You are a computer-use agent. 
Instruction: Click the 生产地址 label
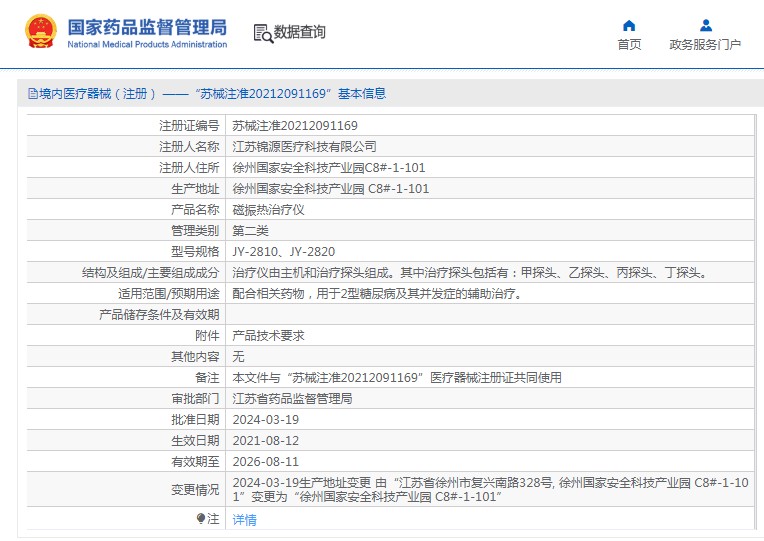click(195, 189)
